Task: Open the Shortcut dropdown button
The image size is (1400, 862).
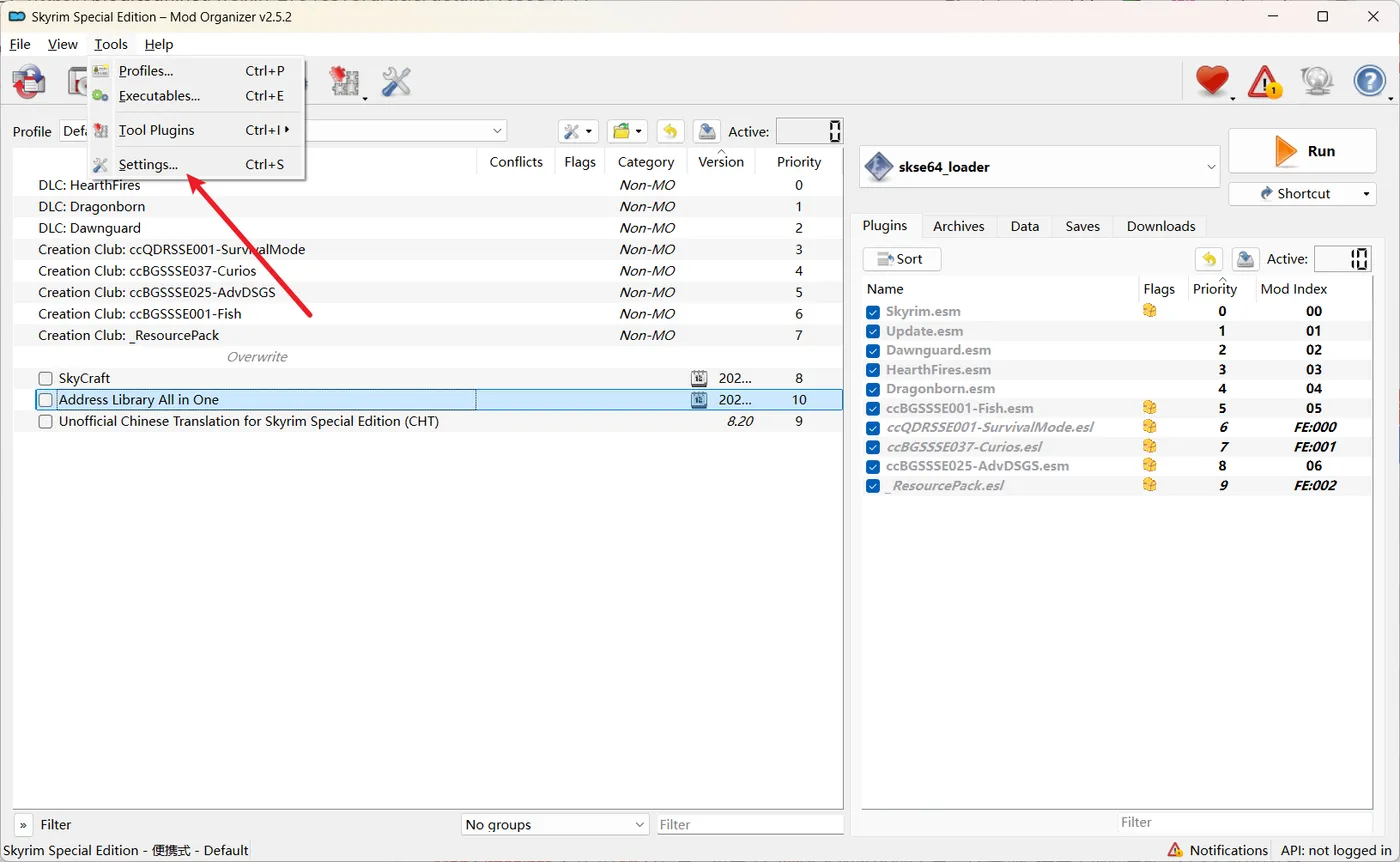Action: [x=1302, y=193]
